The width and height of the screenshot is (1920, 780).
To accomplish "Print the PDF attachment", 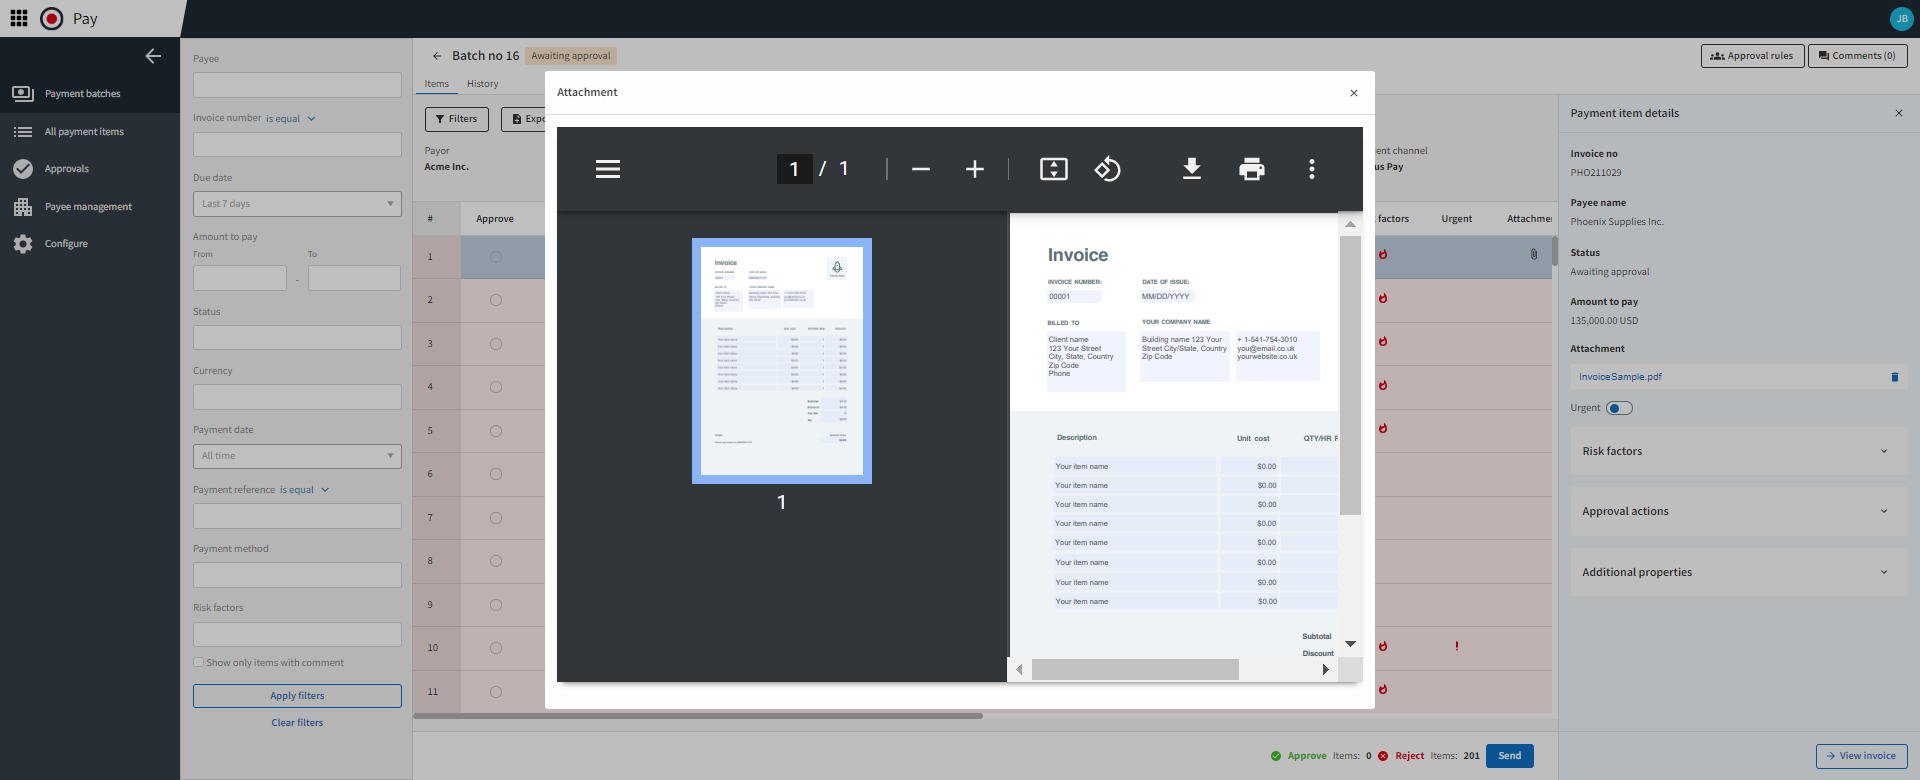I will (1252, 169).
